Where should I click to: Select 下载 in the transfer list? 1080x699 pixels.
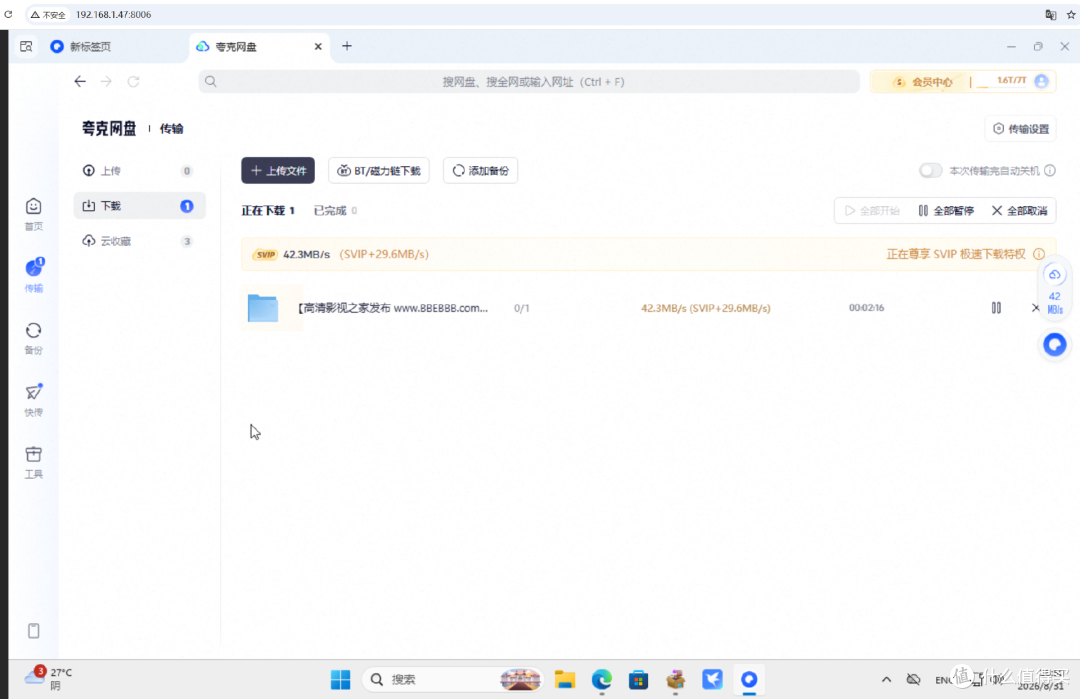[139, 206]
